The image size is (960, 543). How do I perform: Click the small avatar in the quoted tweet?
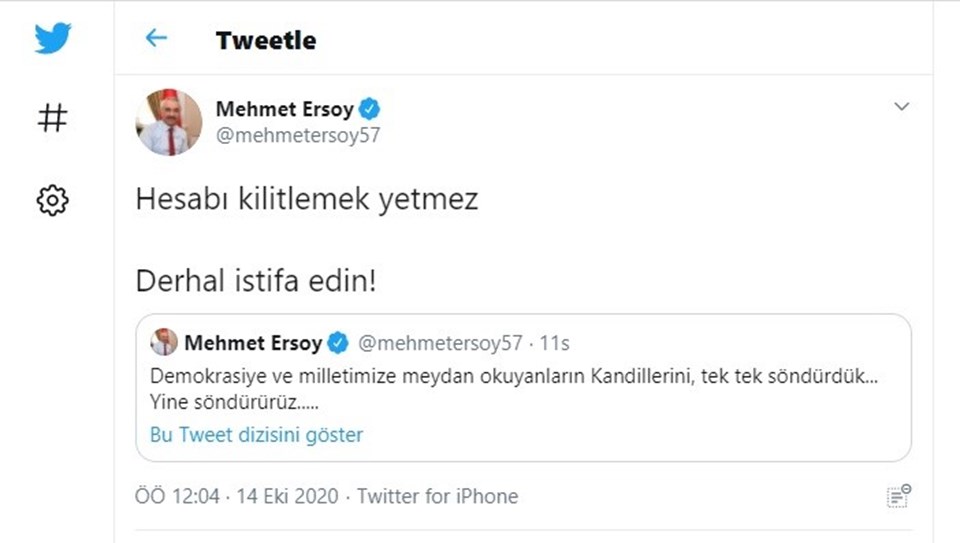pos(163,343)
